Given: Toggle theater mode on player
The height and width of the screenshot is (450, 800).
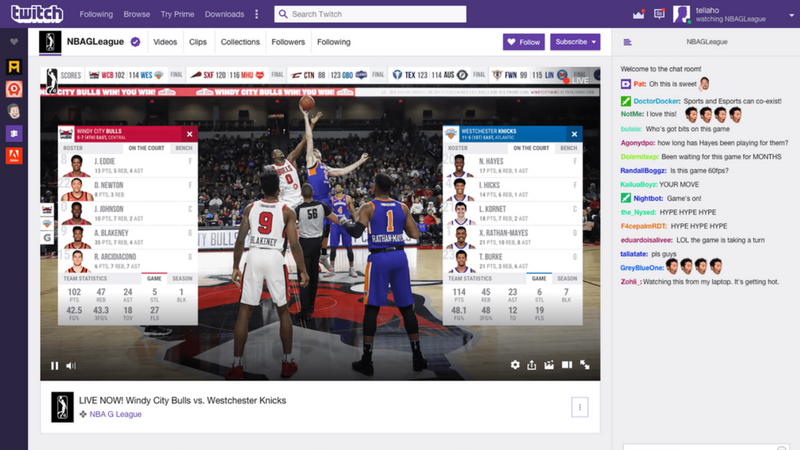Looking at the screenshot, I should pyautogui.click(x=567, y=365).
